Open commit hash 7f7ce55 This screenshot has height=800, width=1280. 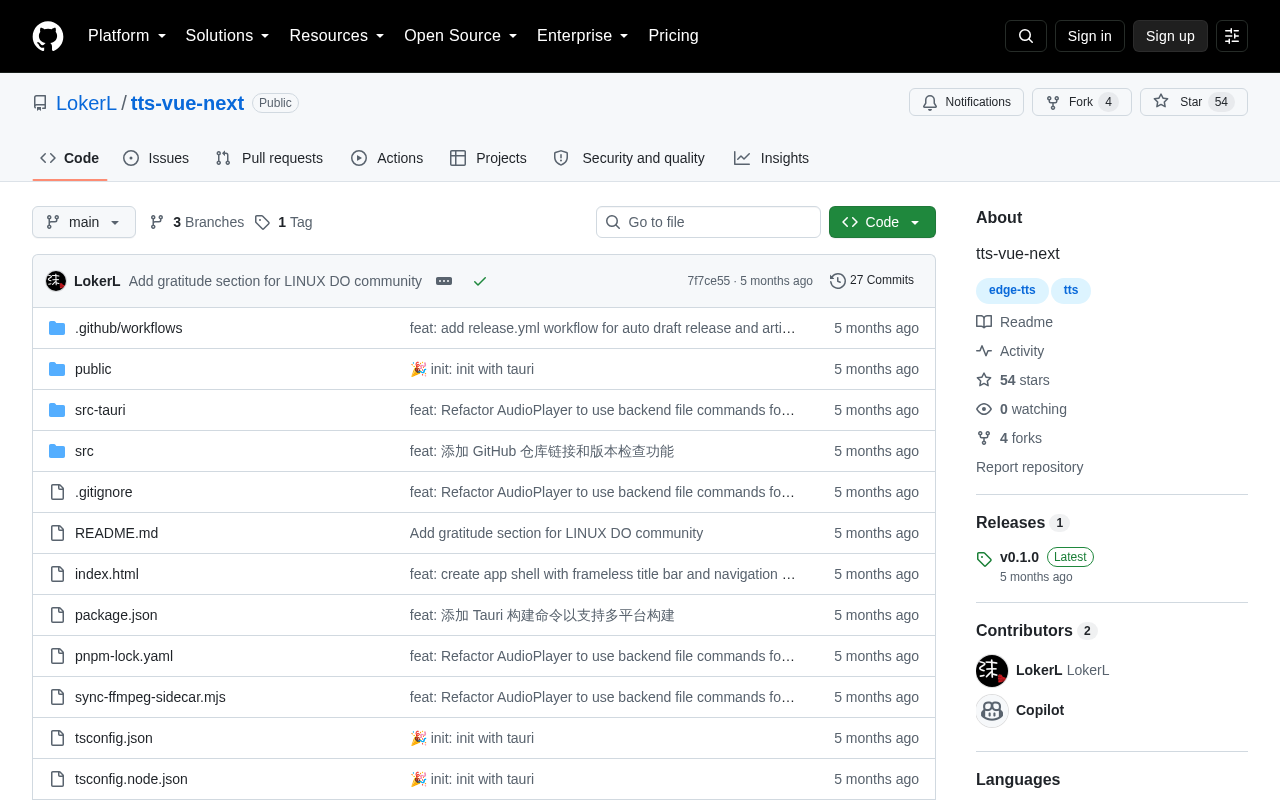[x=709, y=281]
